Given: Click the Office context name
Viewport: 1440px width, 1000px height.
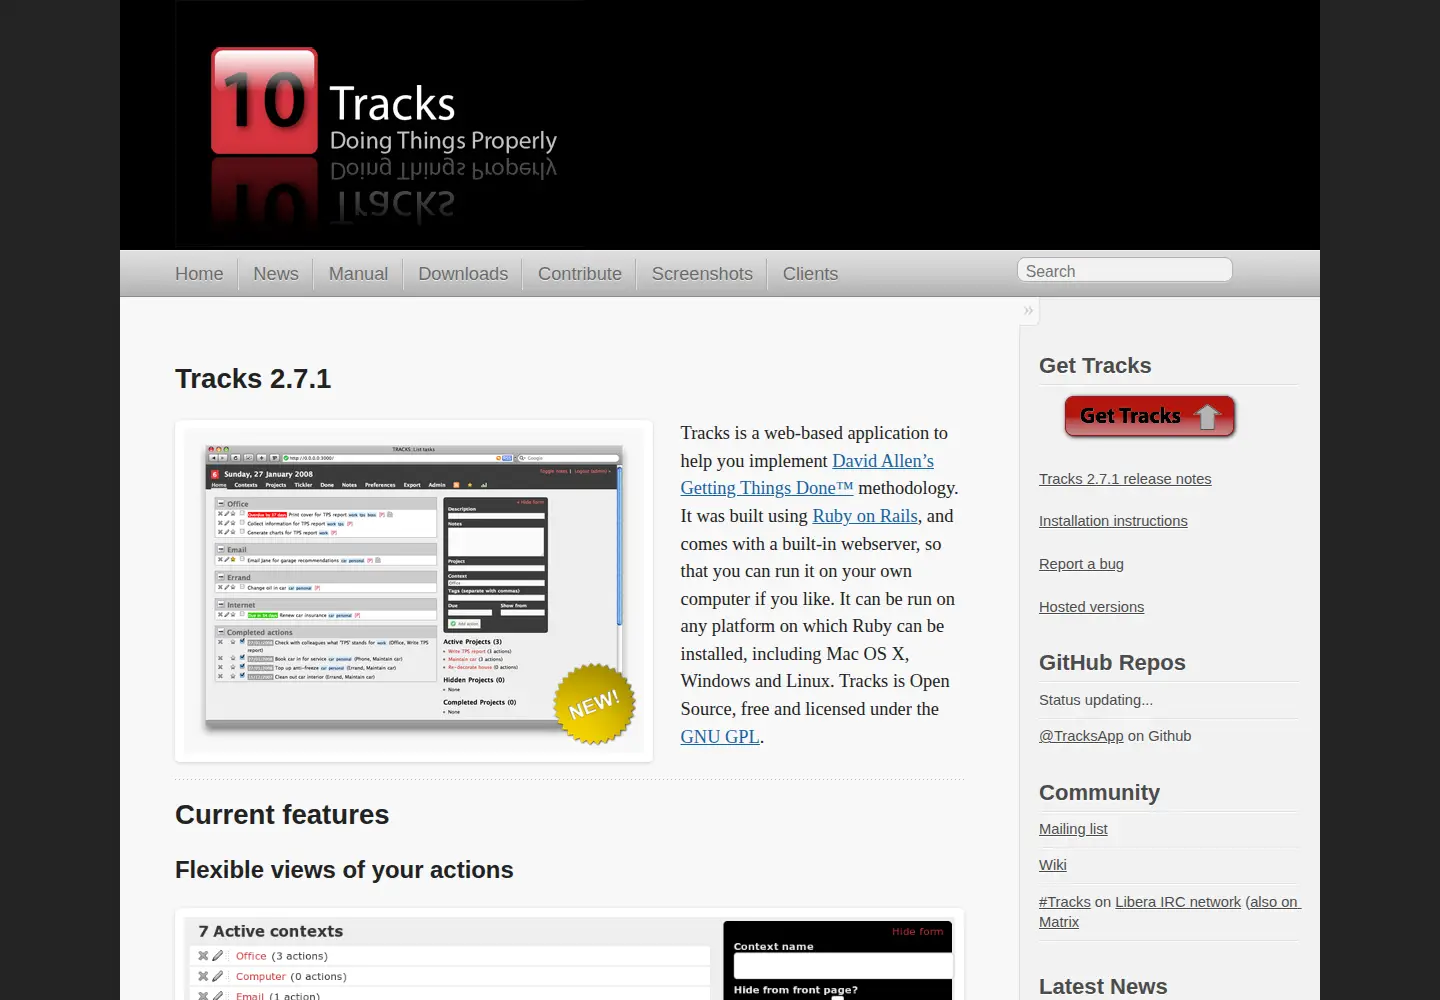Looking at the screenshot, I should 251,956.
